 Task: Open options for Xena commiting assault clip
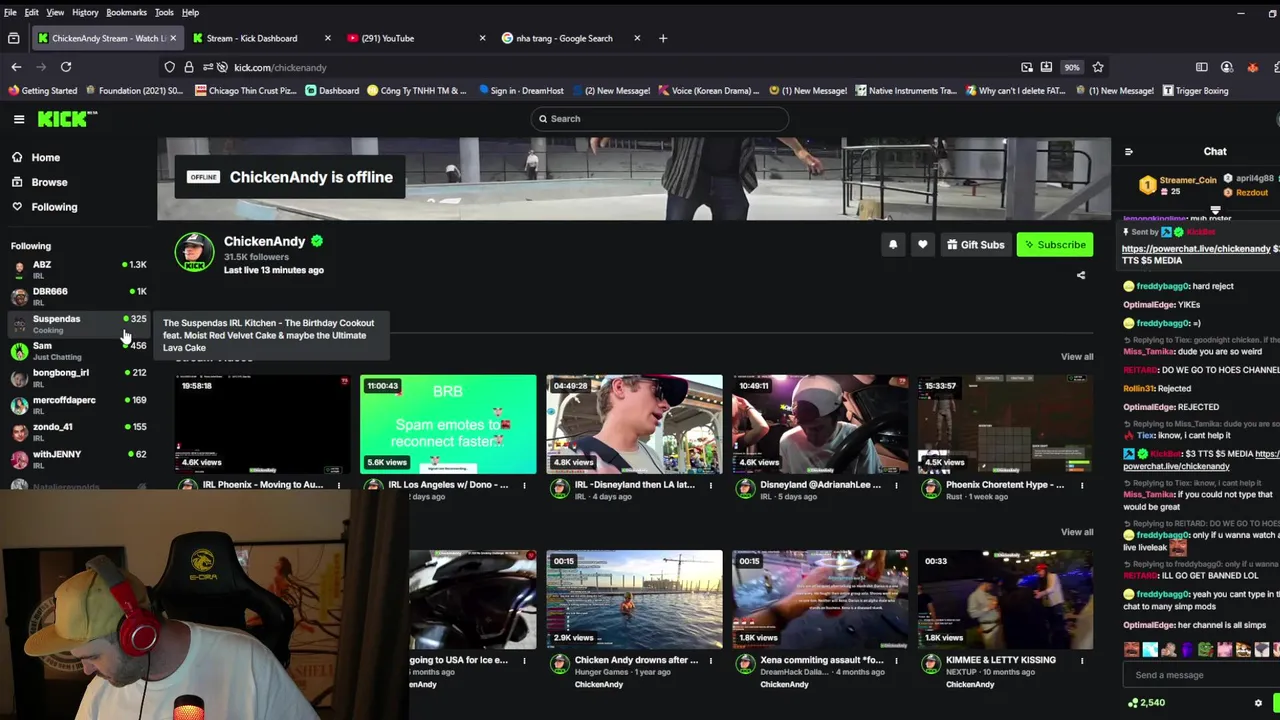click(896, 661)
